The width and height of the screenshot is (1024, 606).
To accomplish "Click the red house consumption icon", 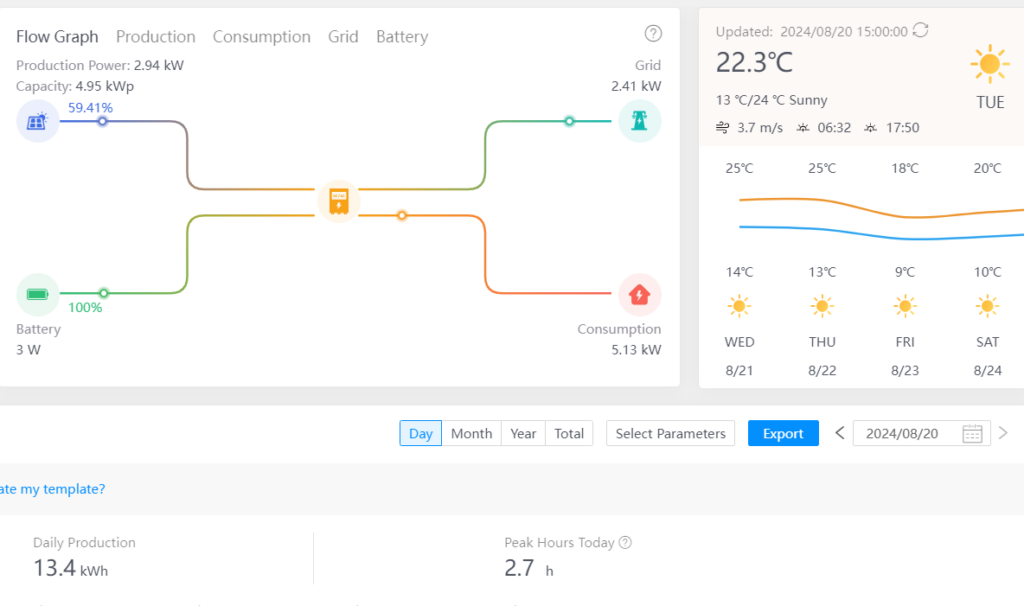I will (639, 294).
